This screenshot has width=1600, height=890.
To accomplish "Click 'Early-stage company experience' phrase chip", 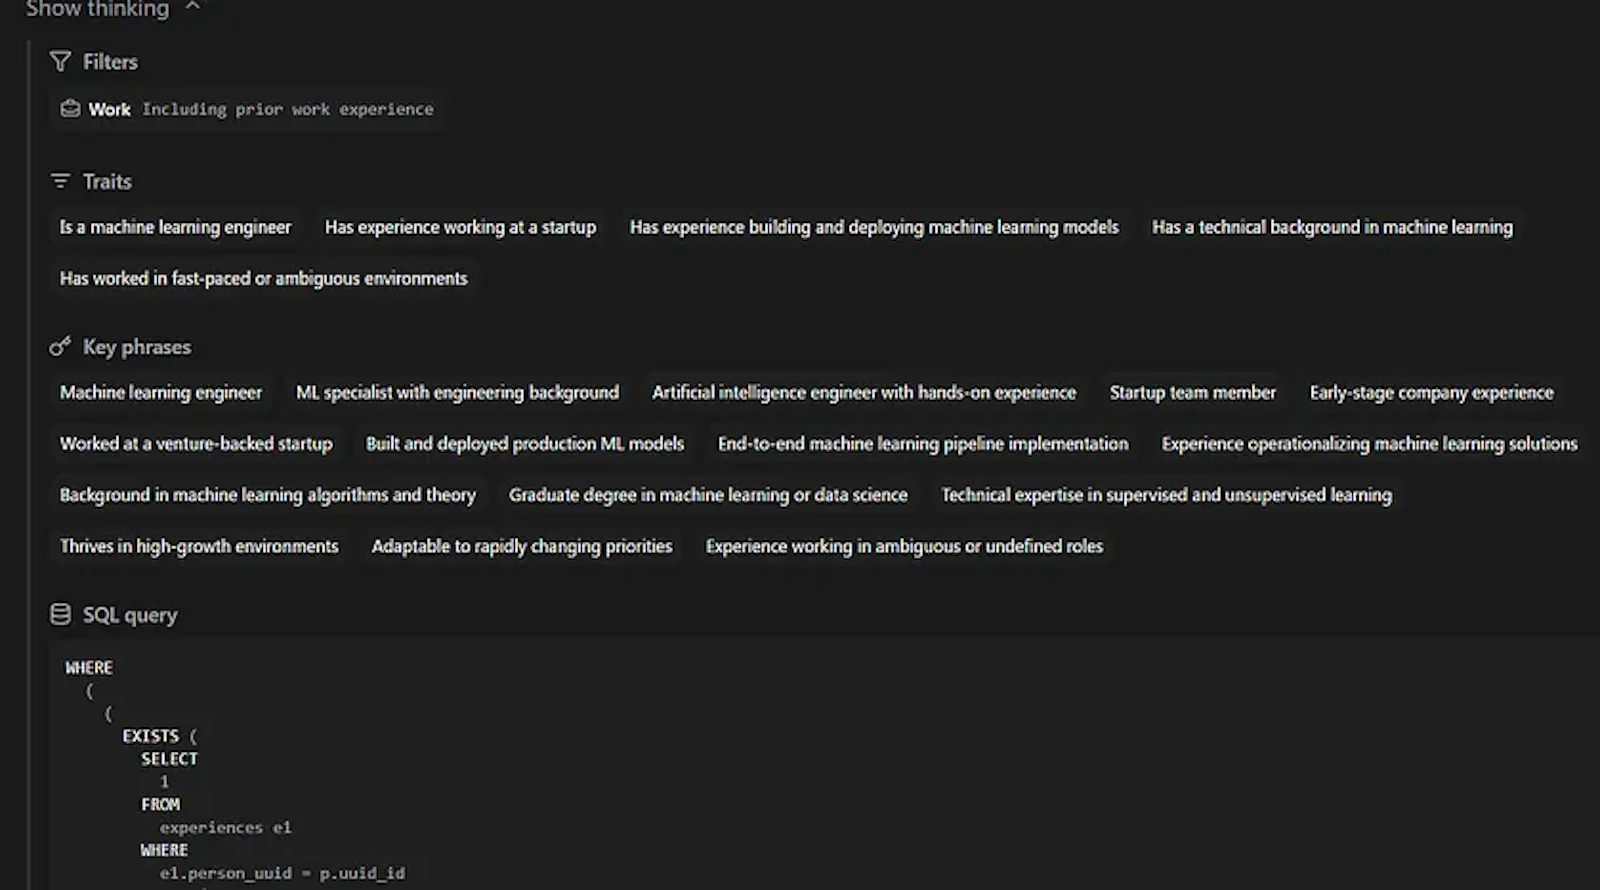I will pos(1431,392).
